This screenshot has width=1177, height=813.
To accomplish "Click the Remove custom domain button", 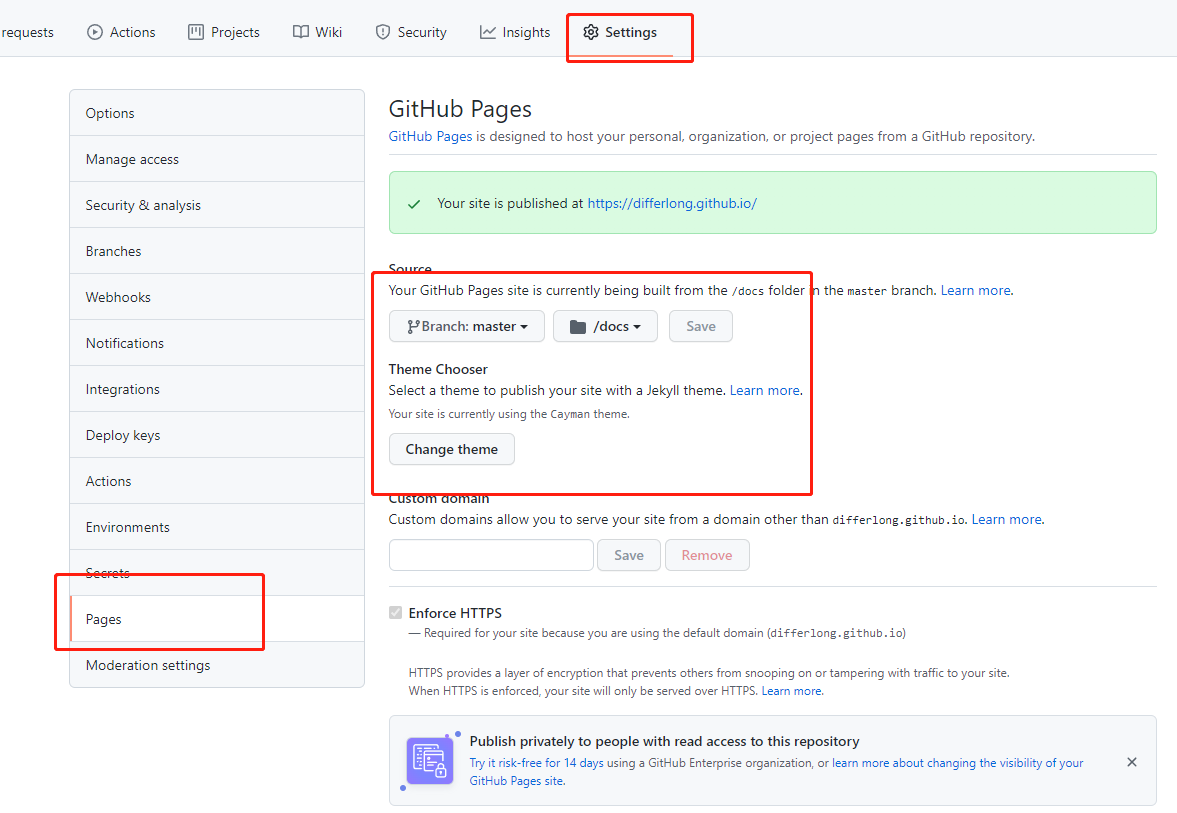I will pos(707,556).
